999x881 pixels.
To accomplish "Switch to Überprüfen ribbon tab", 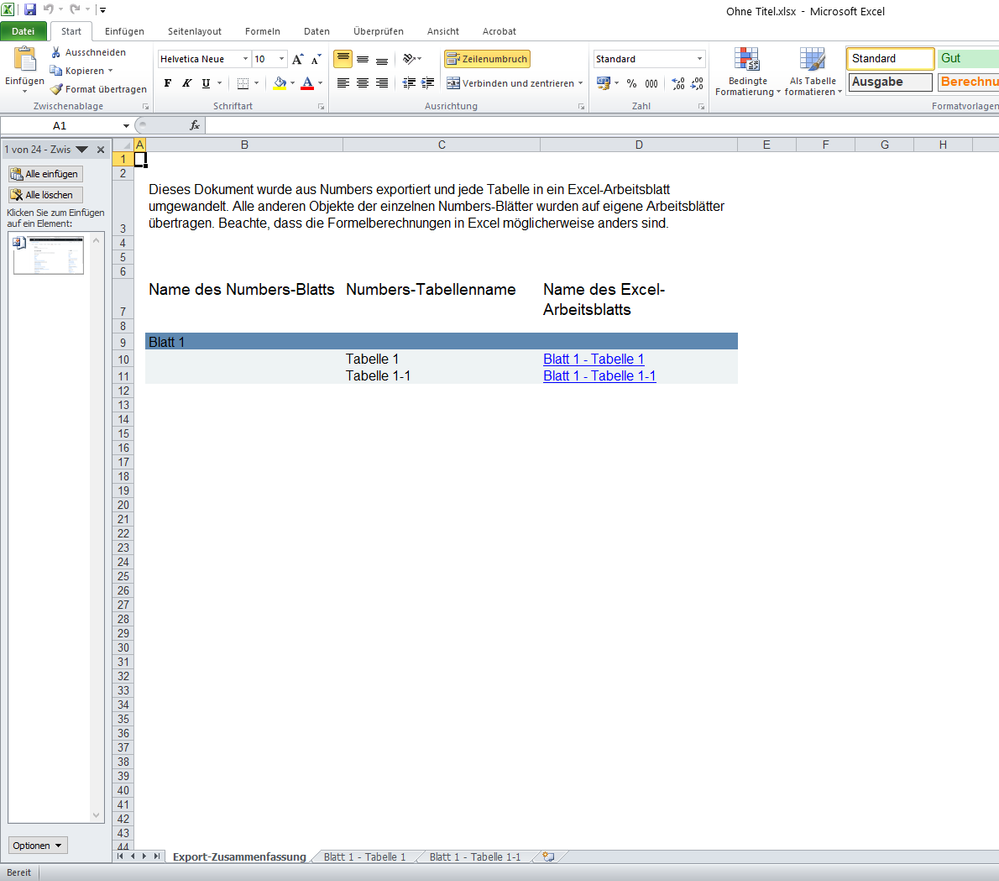I will click(x=378, y=31).
